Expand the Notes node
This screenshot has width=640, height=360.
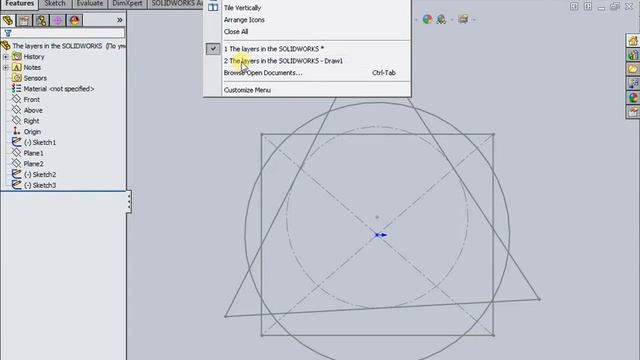click(x=6, y=67)
